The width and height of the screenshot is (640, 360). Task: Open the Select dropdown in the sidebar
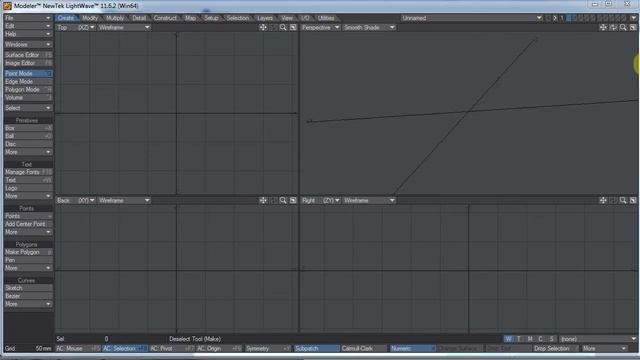pos(28,108)
